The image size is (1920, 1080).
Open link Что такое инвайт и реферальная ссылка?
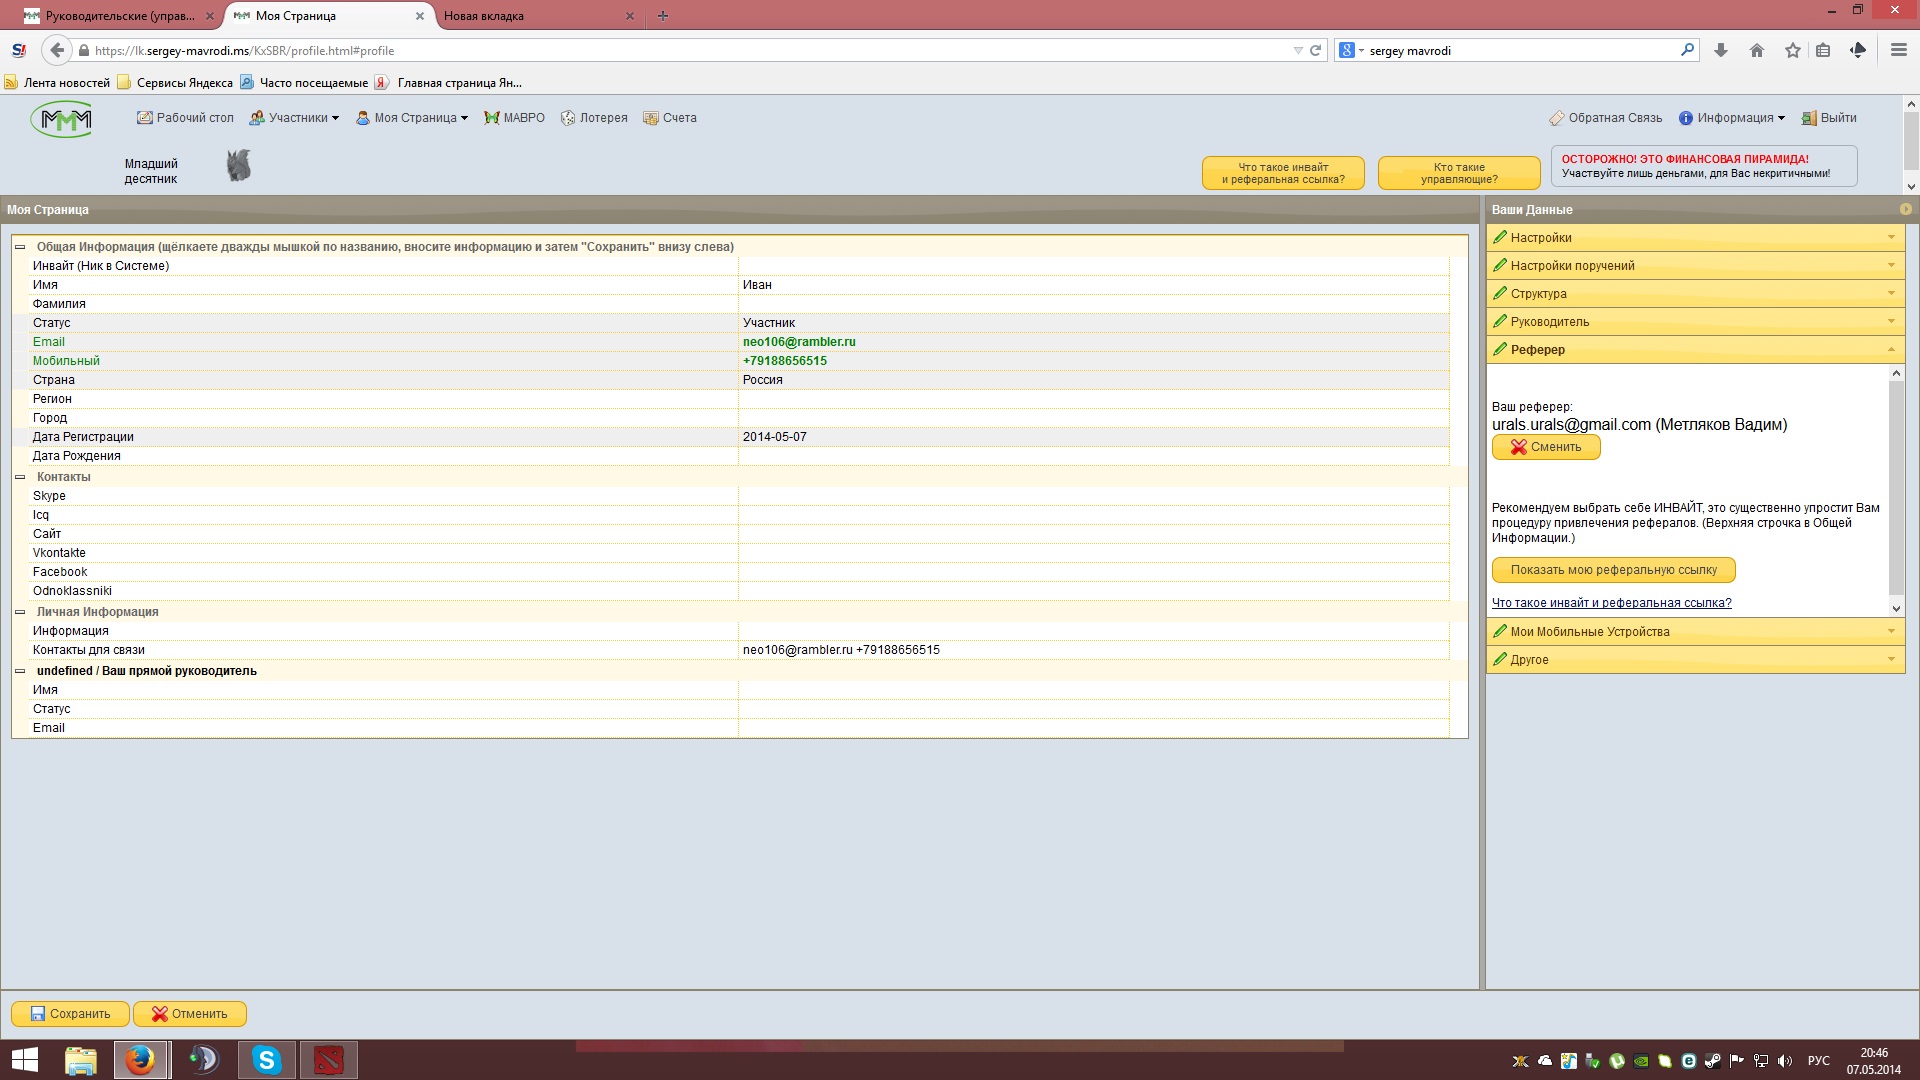1611,603
